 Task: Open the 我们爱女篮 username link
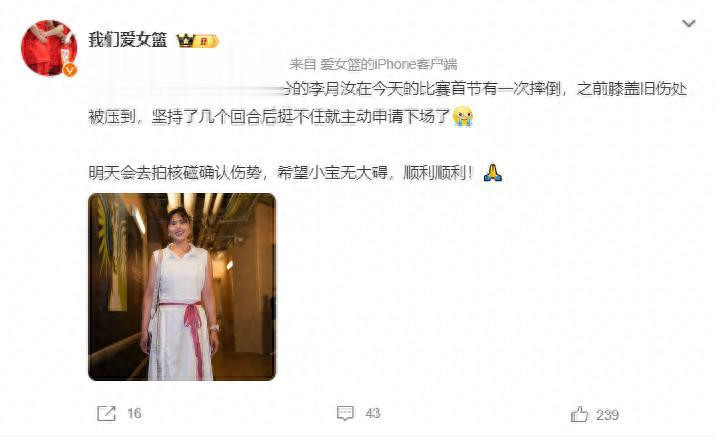click(127, 40)
